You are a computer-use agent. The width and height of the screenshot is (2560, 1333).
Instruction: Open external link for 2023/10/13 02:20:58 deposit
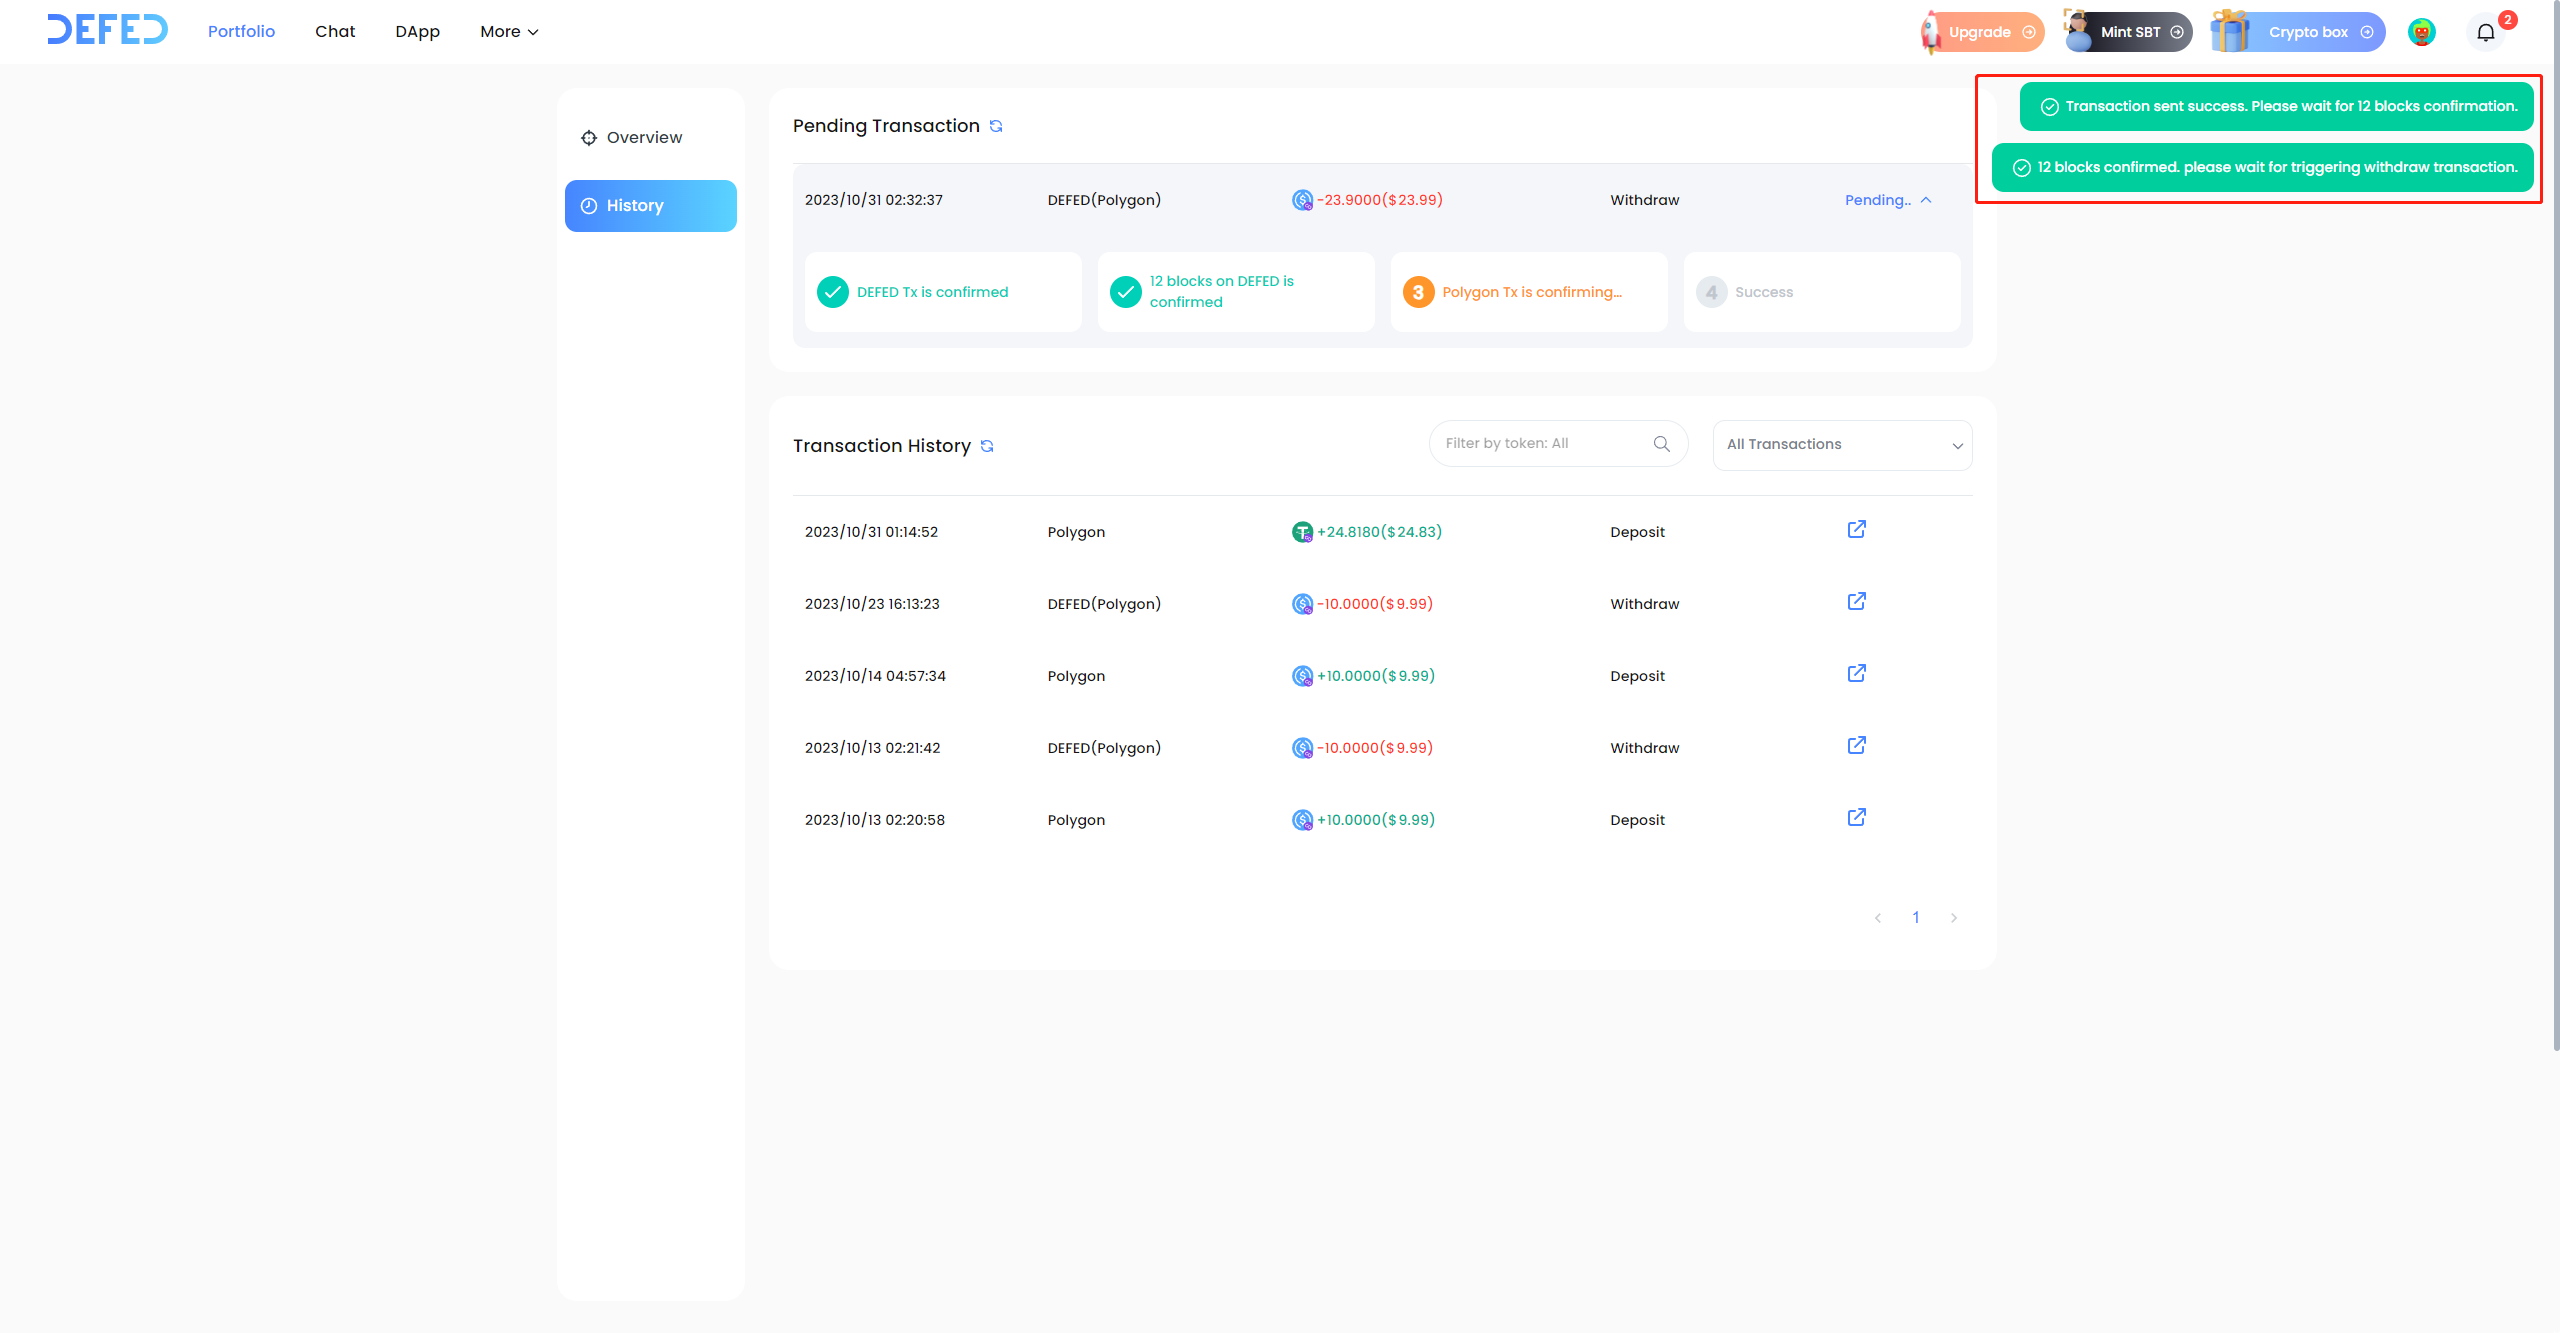(1856, 818)
